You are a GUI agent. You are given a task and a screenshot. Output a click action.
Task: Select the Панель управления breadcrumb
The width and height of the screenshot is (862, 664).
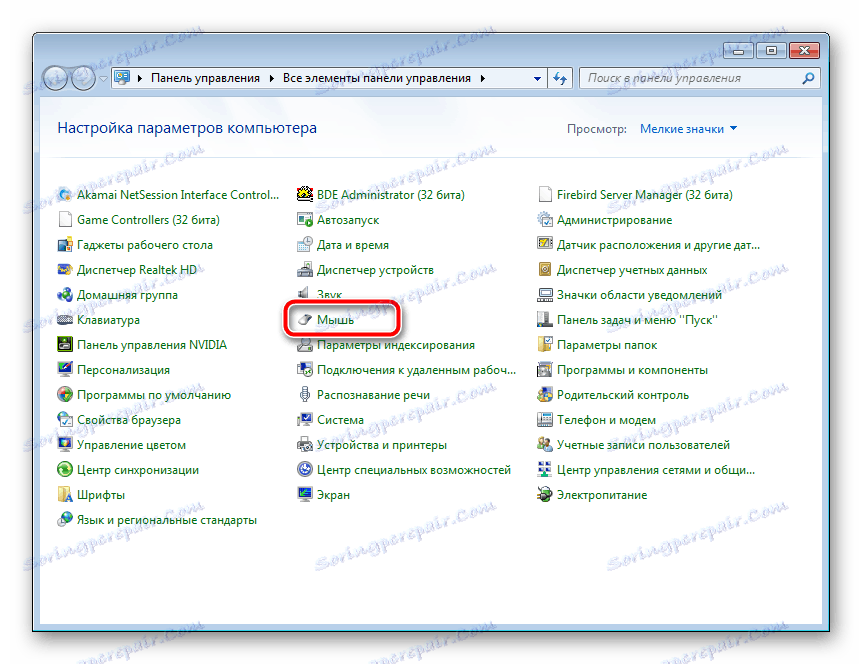click(x=206, y=79)
